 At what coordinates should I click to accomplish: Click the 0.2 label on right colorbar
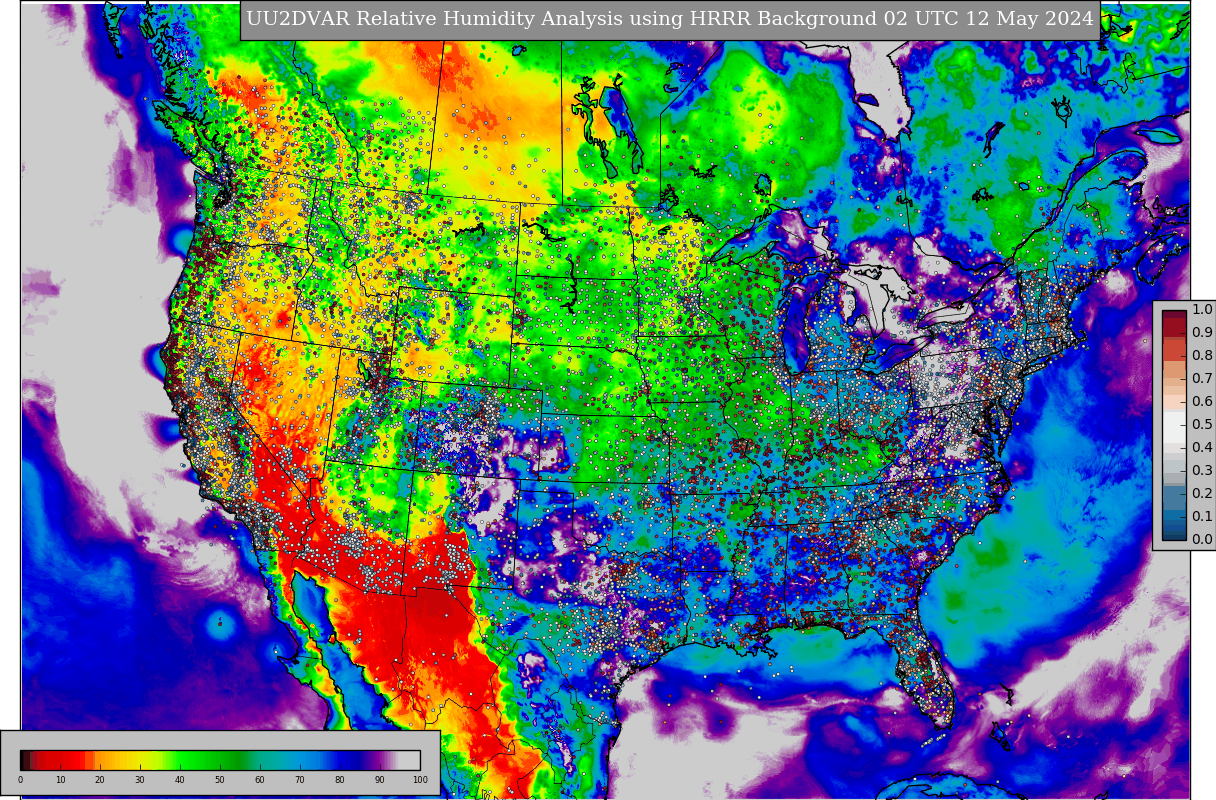[x=1202, y=494]
